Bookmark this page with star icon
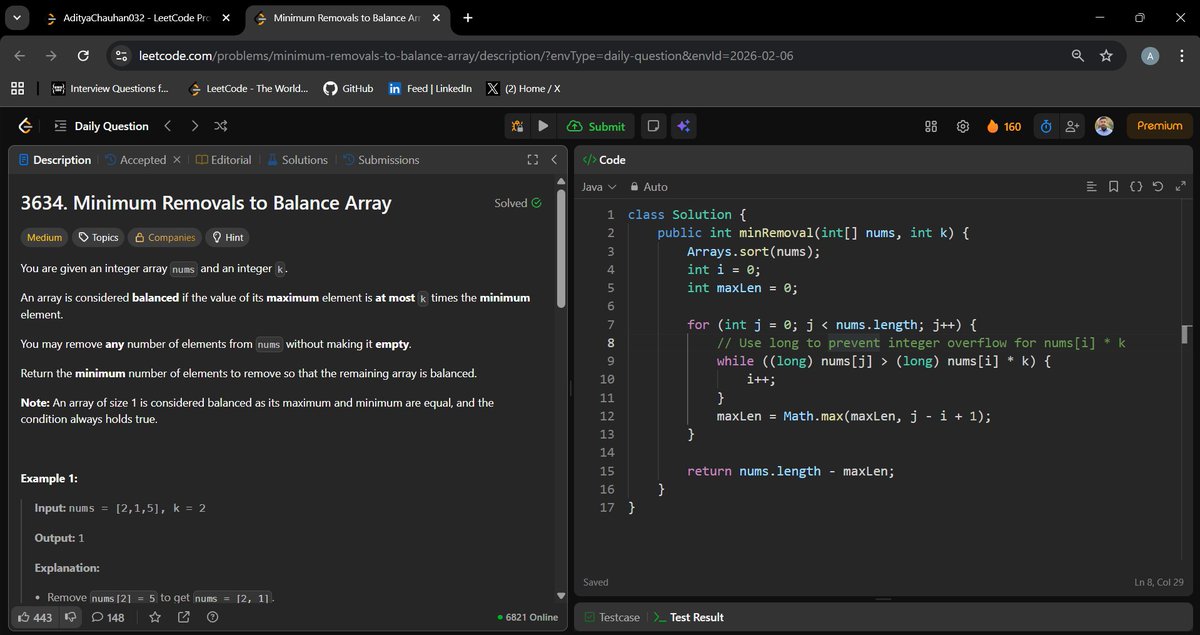Image resolution: width=1200 pixels, height=635 pixels. (1106, 56)
